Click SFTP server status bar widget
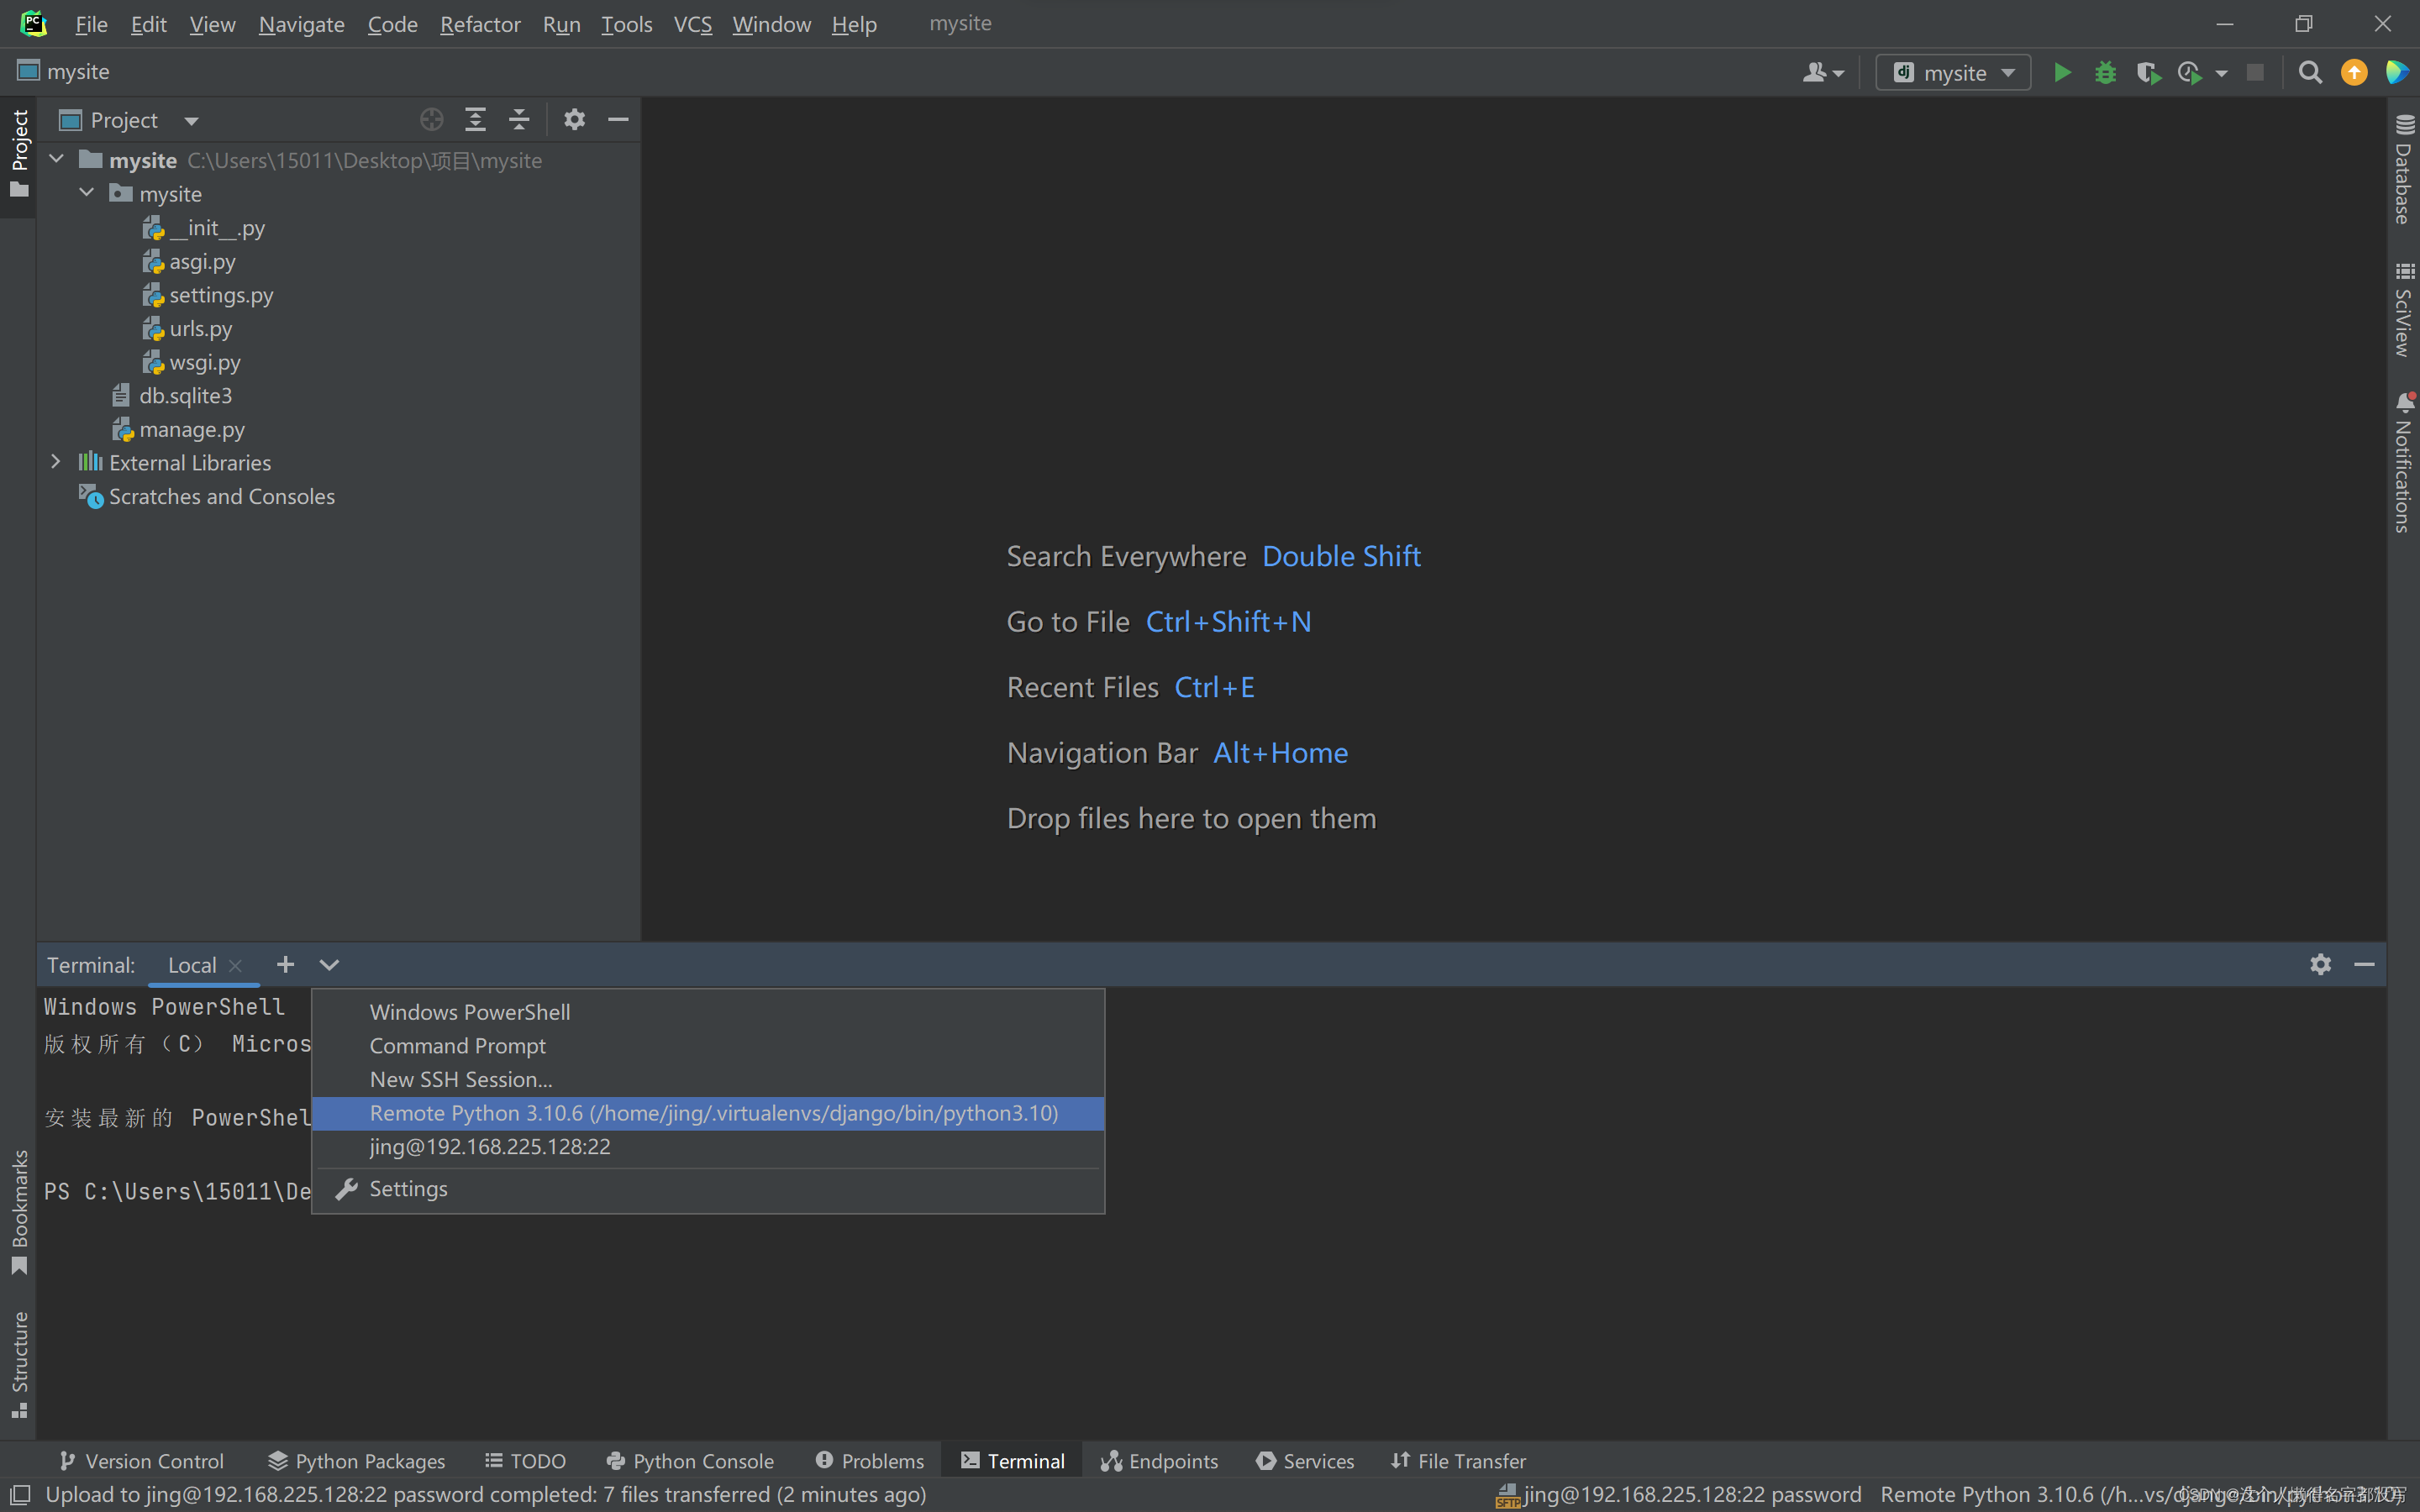 1678,1494
